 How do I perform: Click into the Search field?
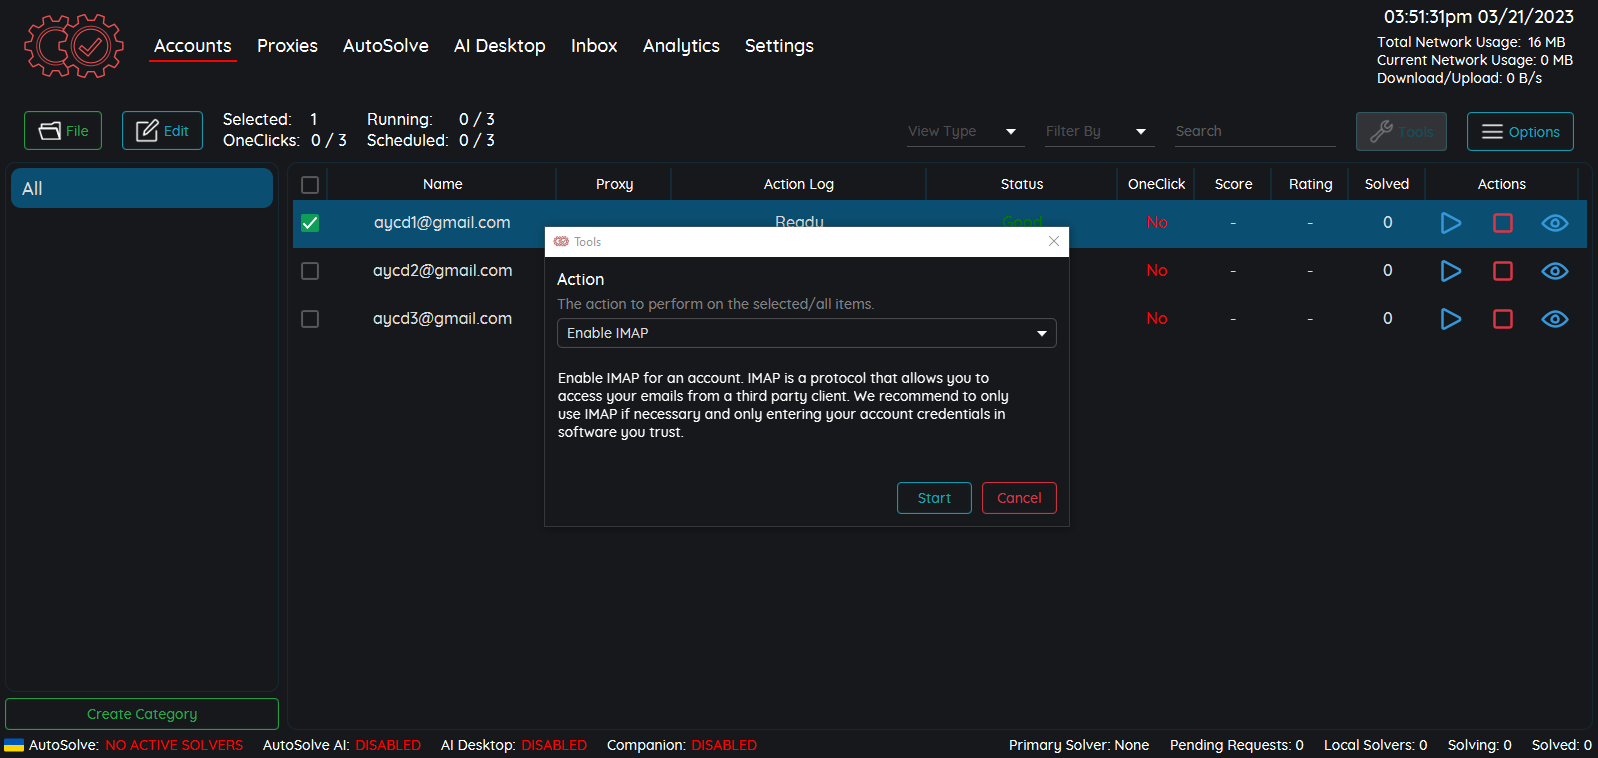1254,131
